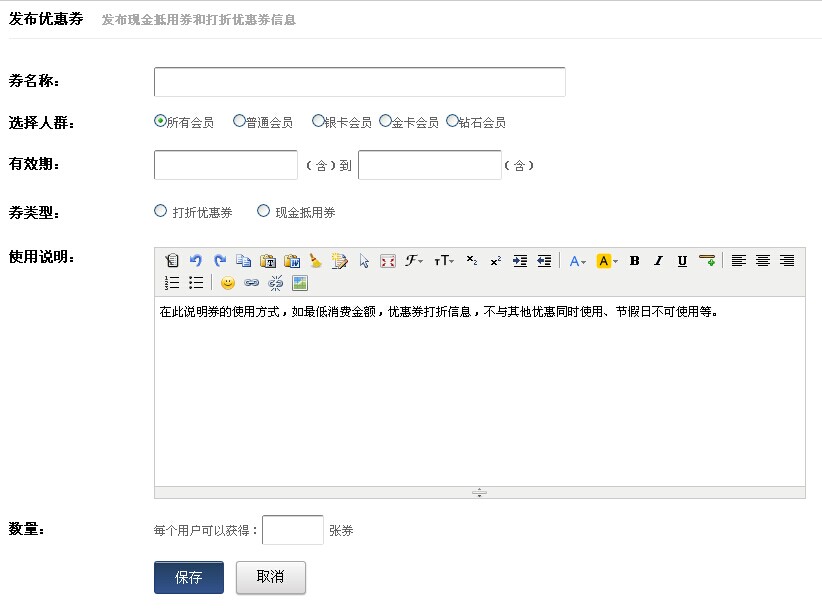822x615 pixels.
Task: Toggle bold formatting in the editor
Action: pos(634,261)
